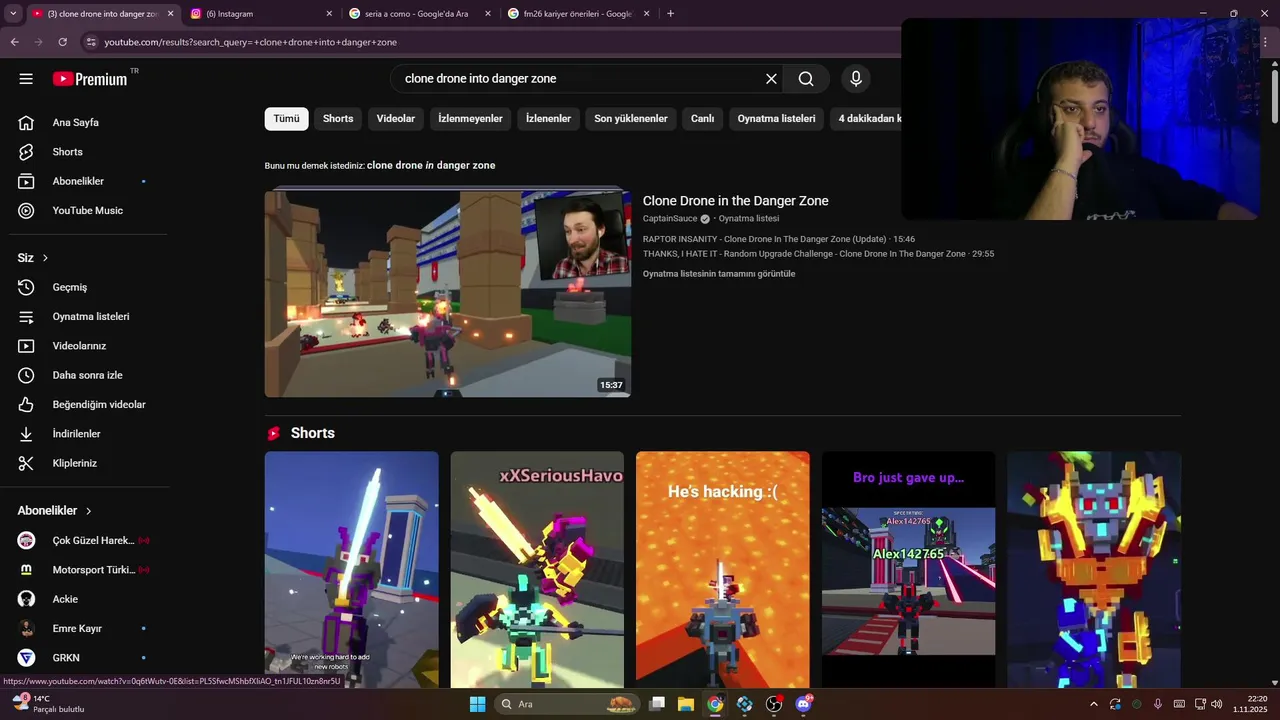The height and width of the screenshot is (720, 1280).
Task: Open the tab search dropdown arrow
Action: (x=13, y=14)
